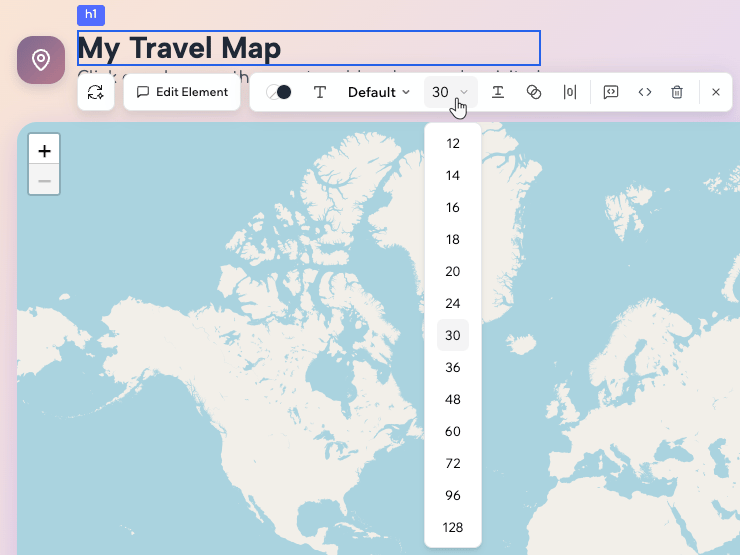Select font size 128
The height and width of the screenshot is (555, 740).
[453, 528]
